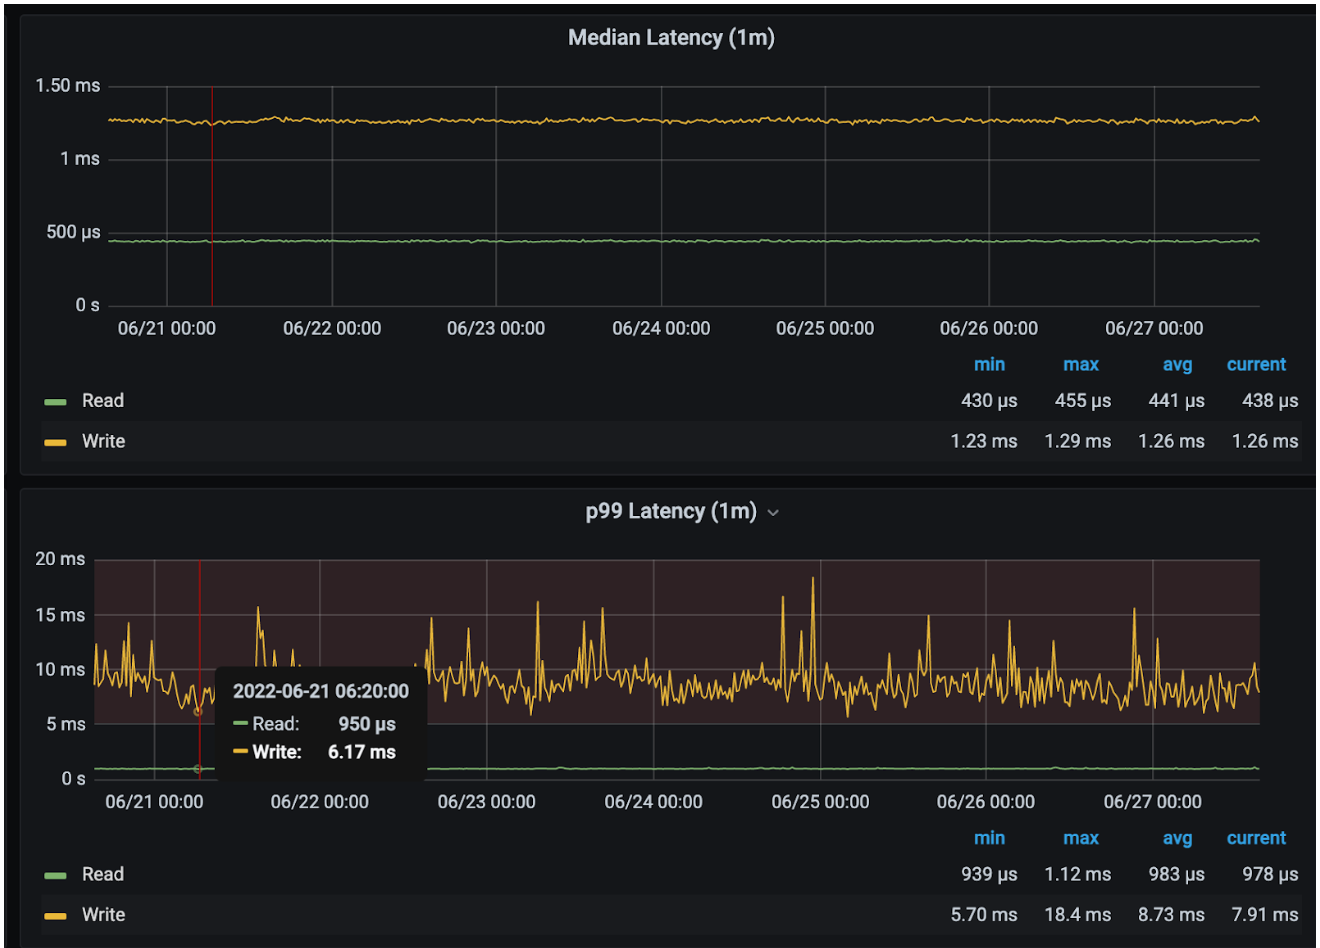Click yellow Write color swatch in Median legend
This screenshot has width=1320, height=948.
tap(55, 443)
